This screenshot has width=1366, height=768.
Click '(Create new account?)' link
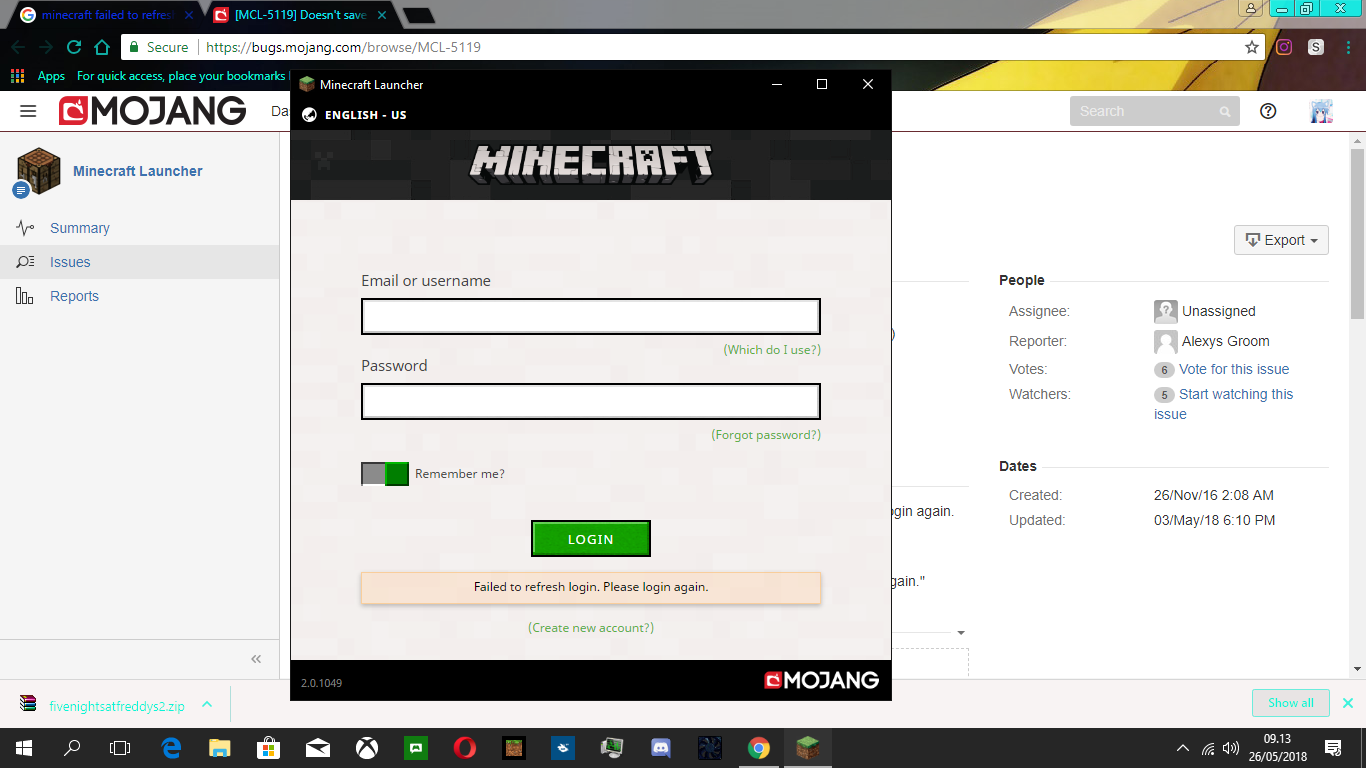click(x=591, y=628)
